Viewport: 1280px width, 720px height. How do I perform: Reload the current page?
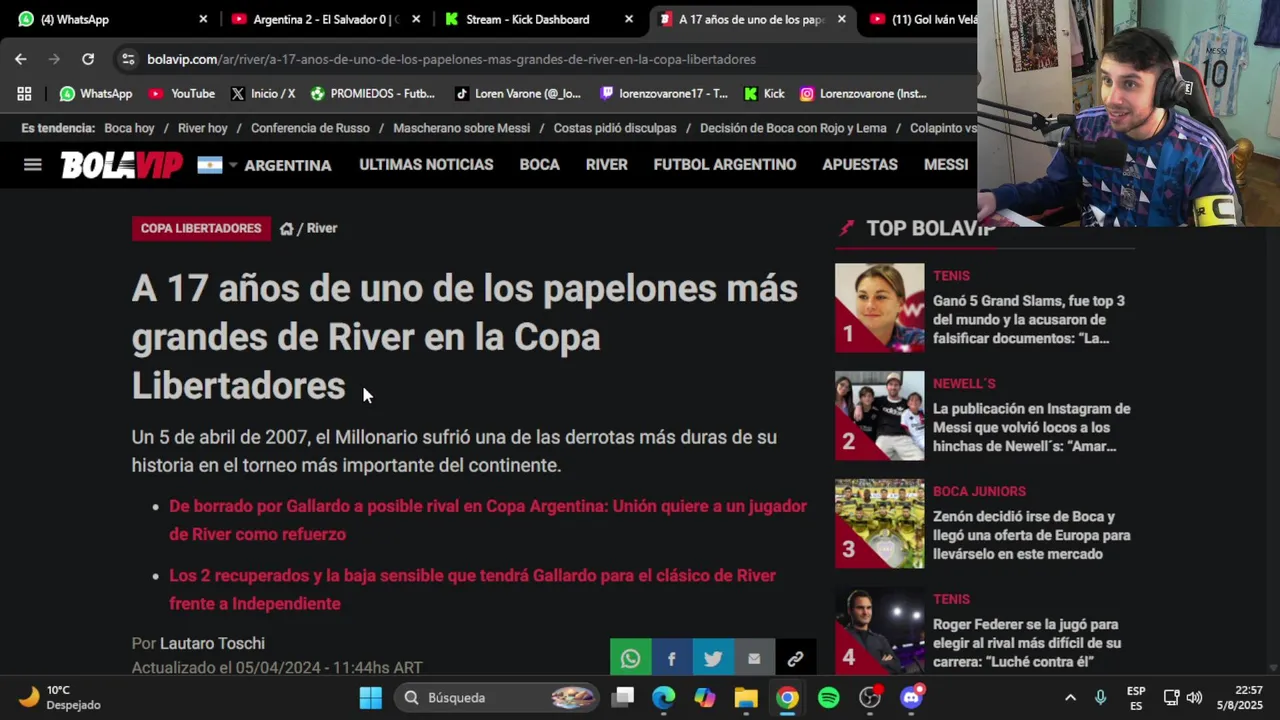click(88, 59)
